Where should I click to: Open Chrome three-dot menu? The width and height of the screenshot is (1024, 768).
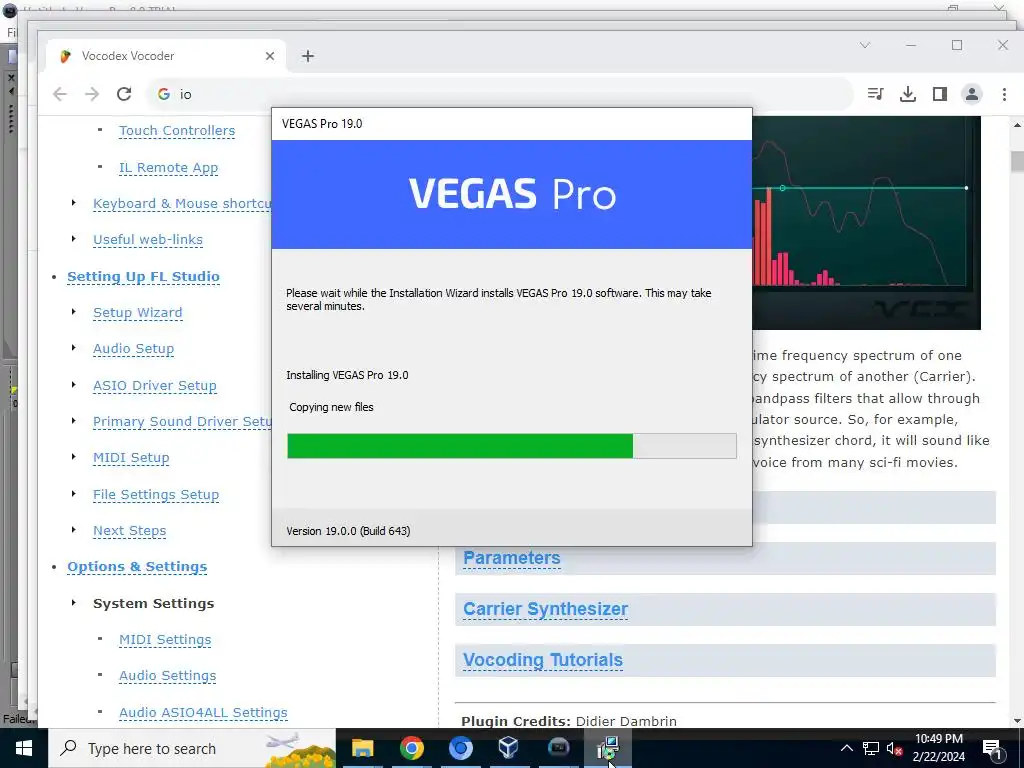coord(1004,94)
